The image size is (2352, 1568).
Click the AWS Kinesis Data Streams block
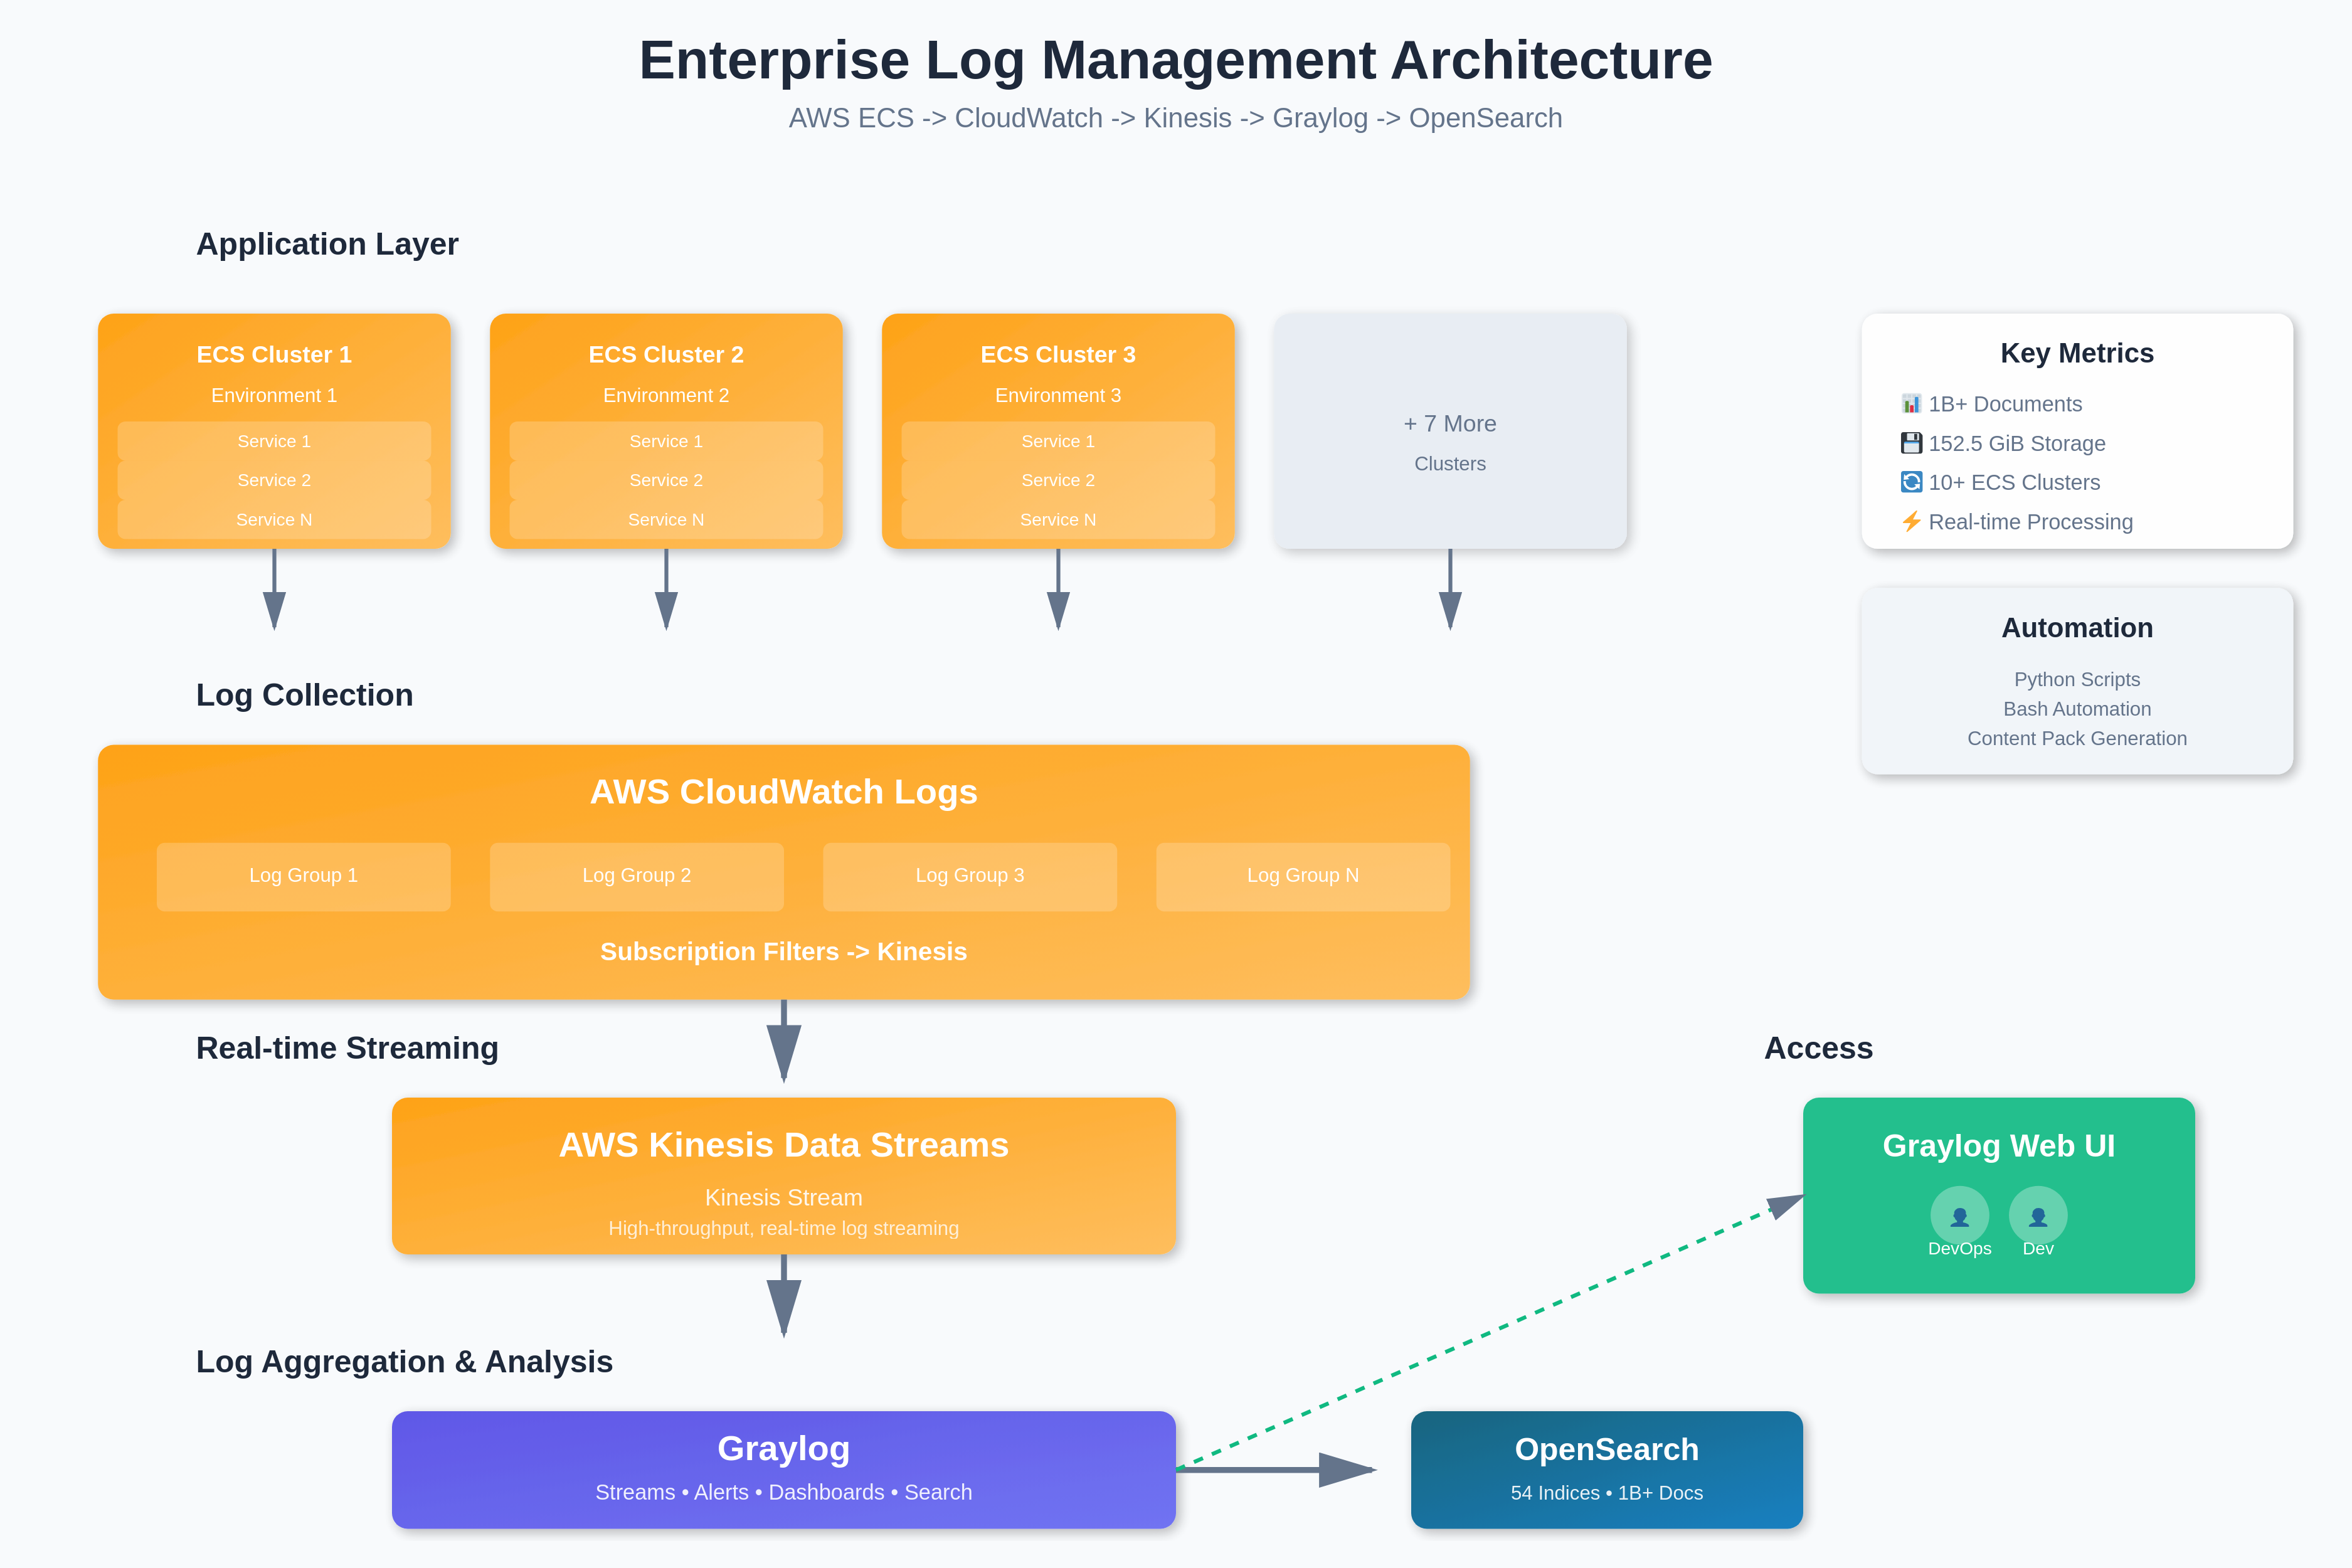pyautogui.click(x=784, y=1175)
